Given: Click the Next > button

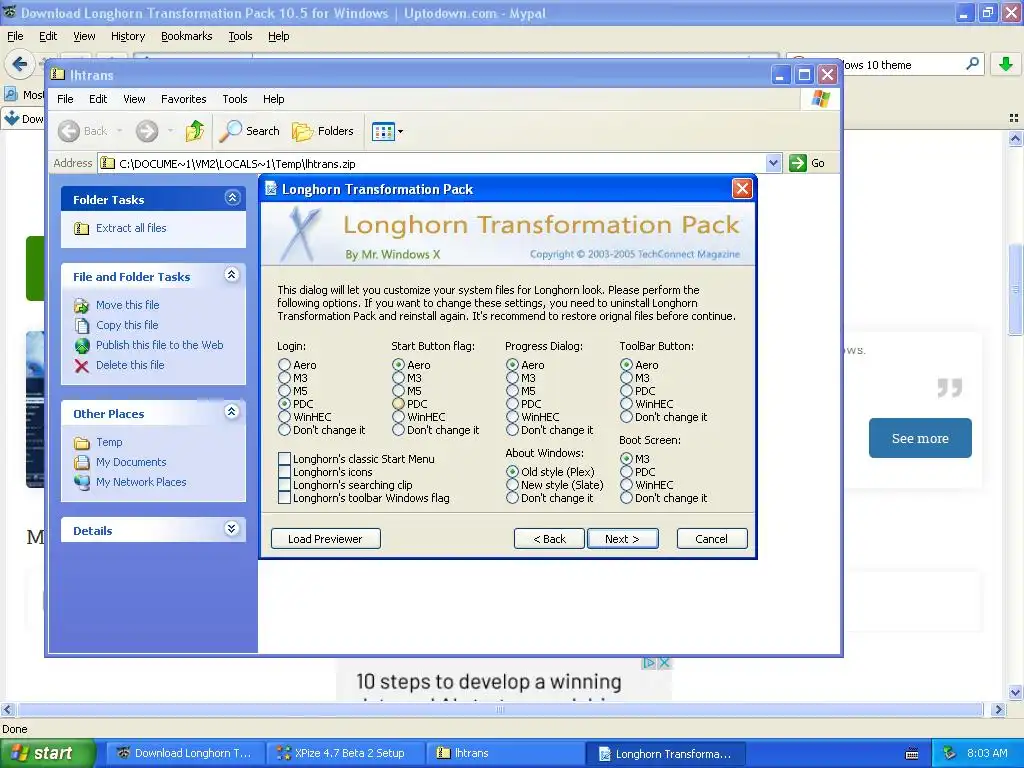Looking at the screenshot, I should point(622,539).
